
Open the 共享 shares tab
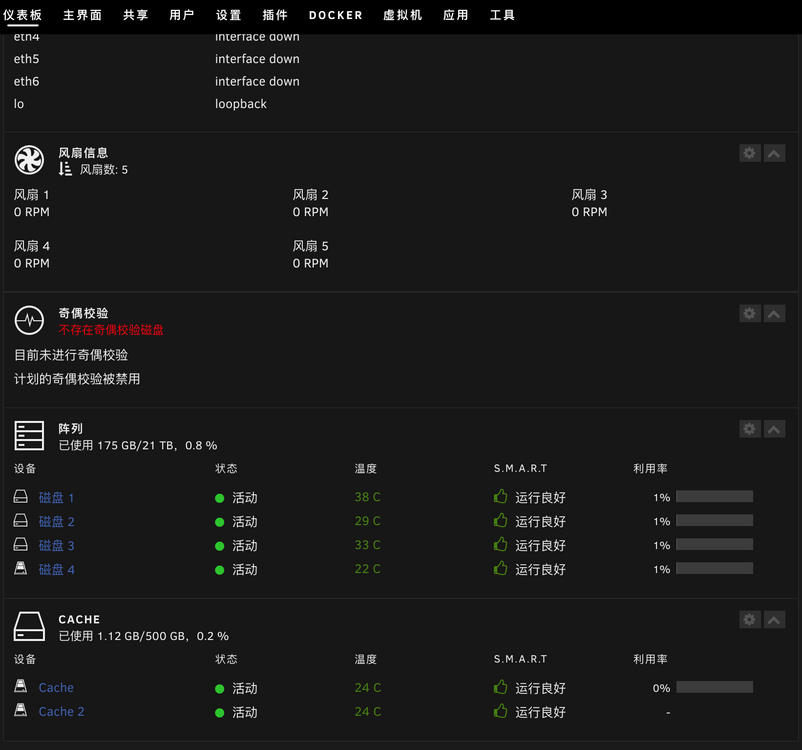pos(136,15)
